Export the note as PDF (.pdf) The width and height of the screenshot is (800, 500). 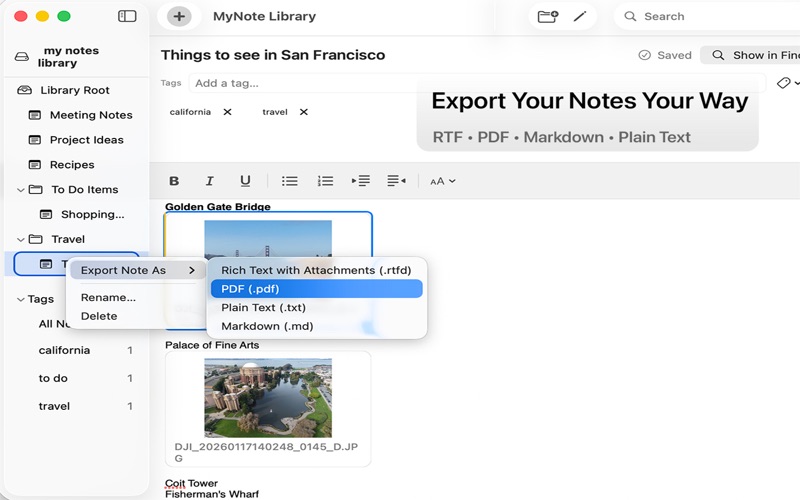(316, 289)
